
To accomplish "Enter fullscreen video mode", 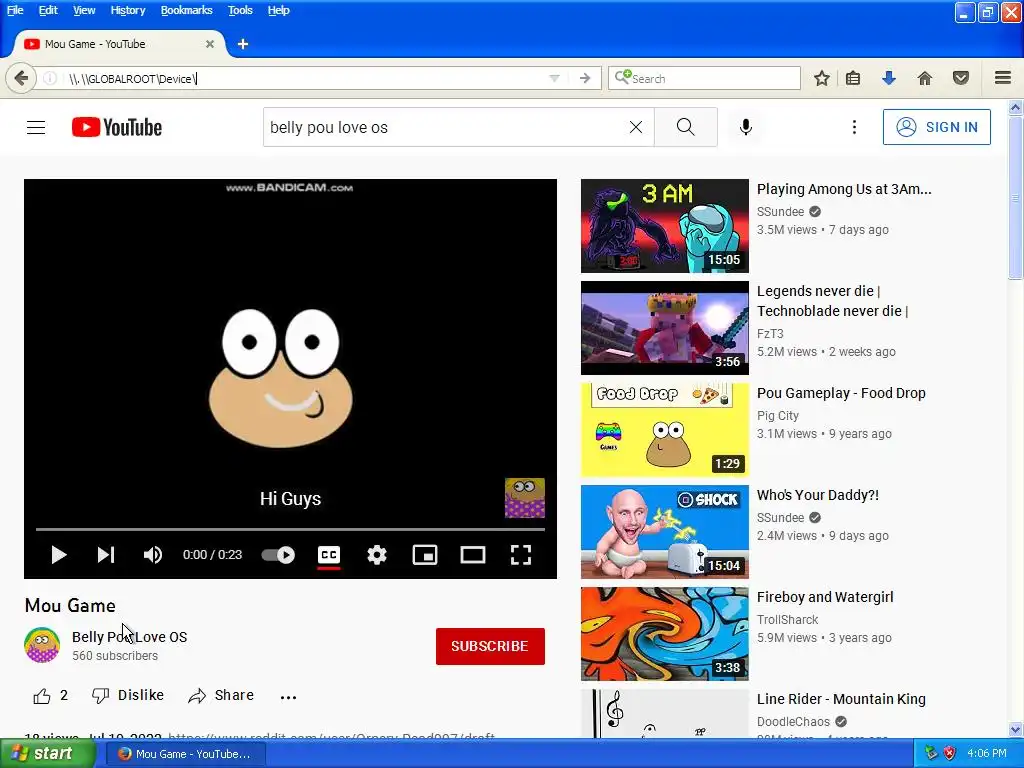I will tap(520, 554).
